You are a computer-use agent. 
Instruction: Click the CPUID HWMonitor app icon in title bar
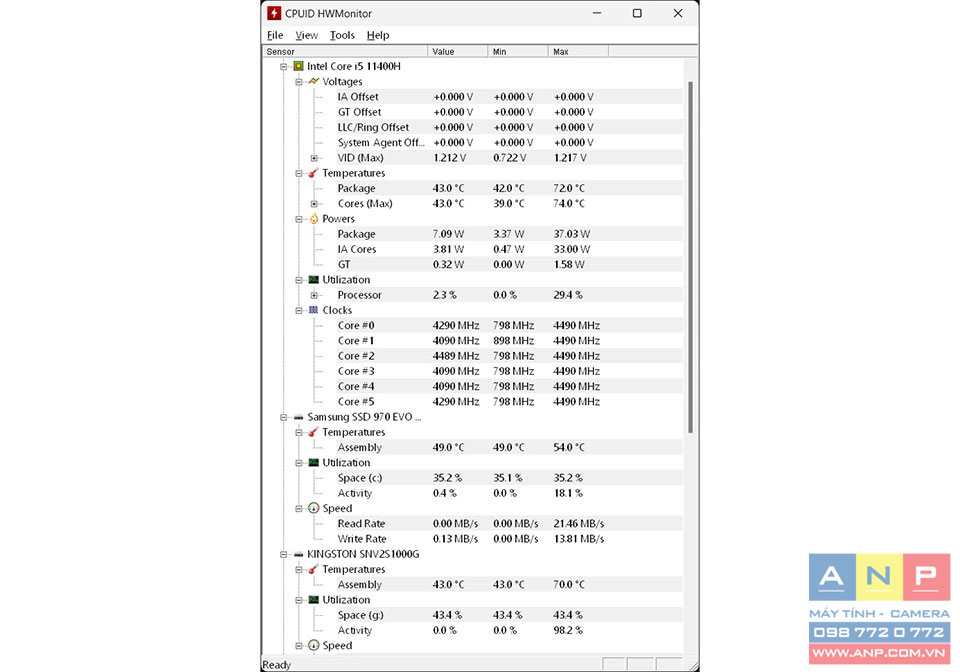274,13
